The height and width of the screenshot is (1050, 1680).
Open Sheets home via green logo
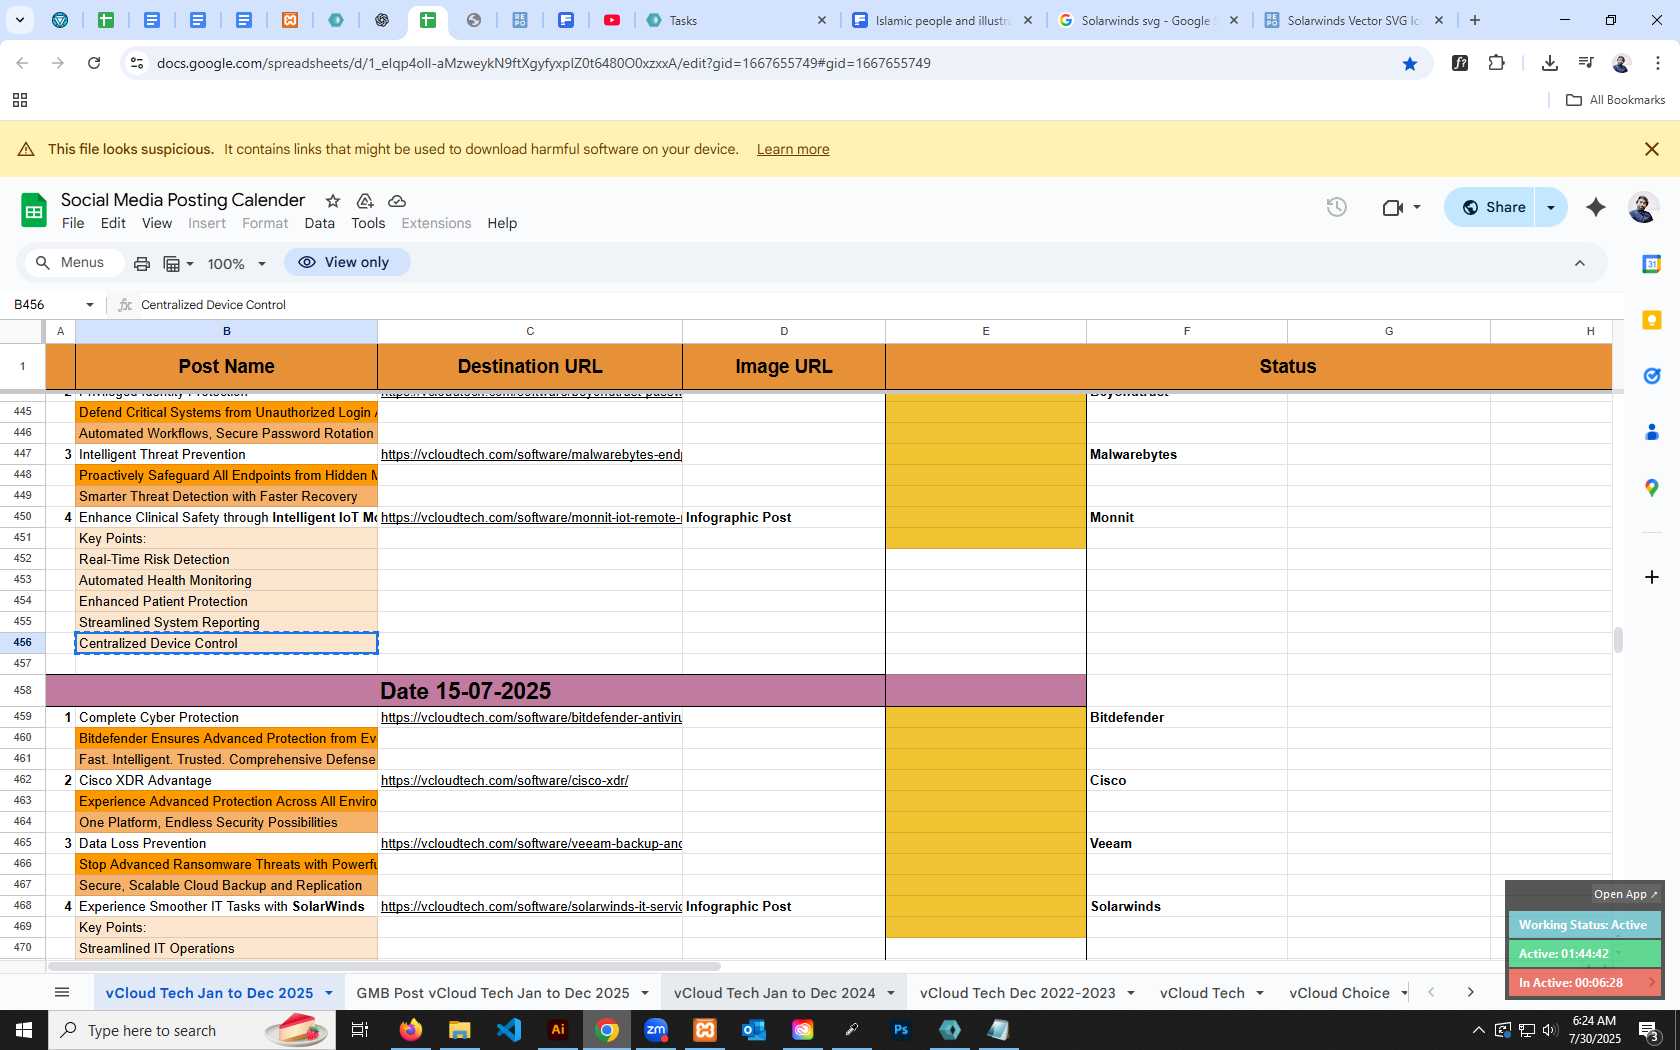click(x=34, y=210)
